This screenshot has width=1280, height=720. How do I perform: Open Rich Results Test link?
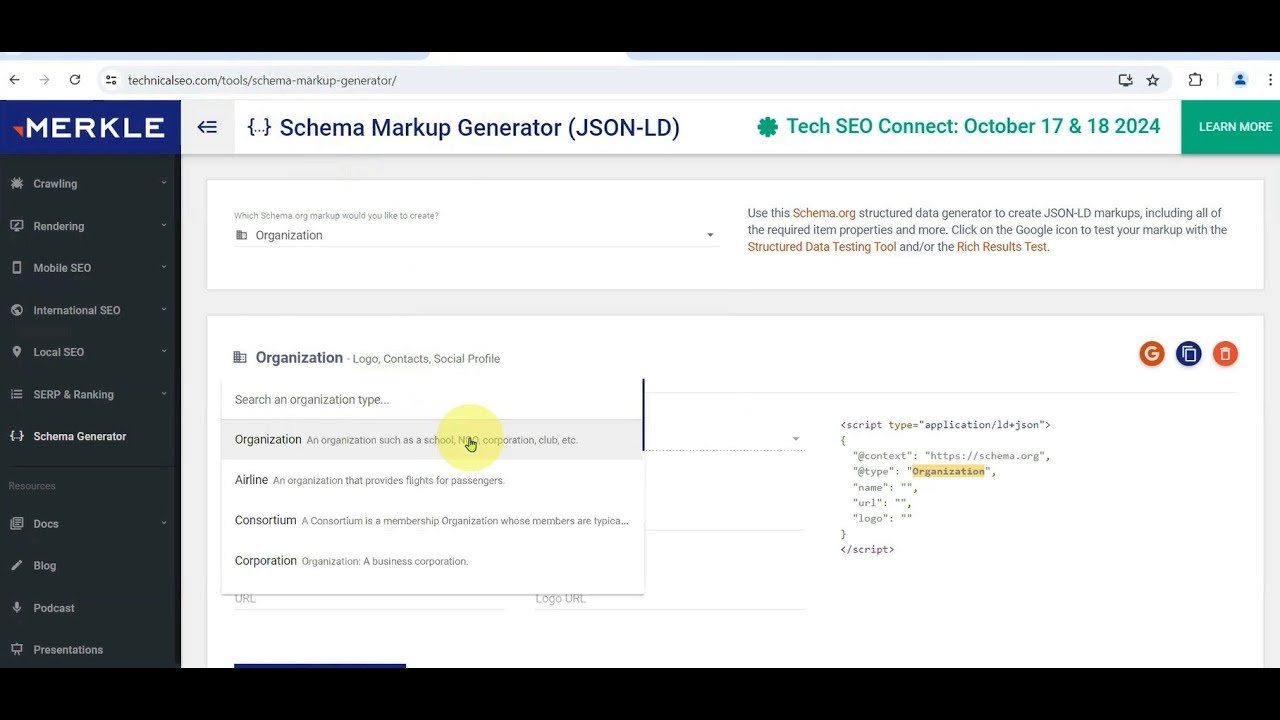click(1001, 247)
